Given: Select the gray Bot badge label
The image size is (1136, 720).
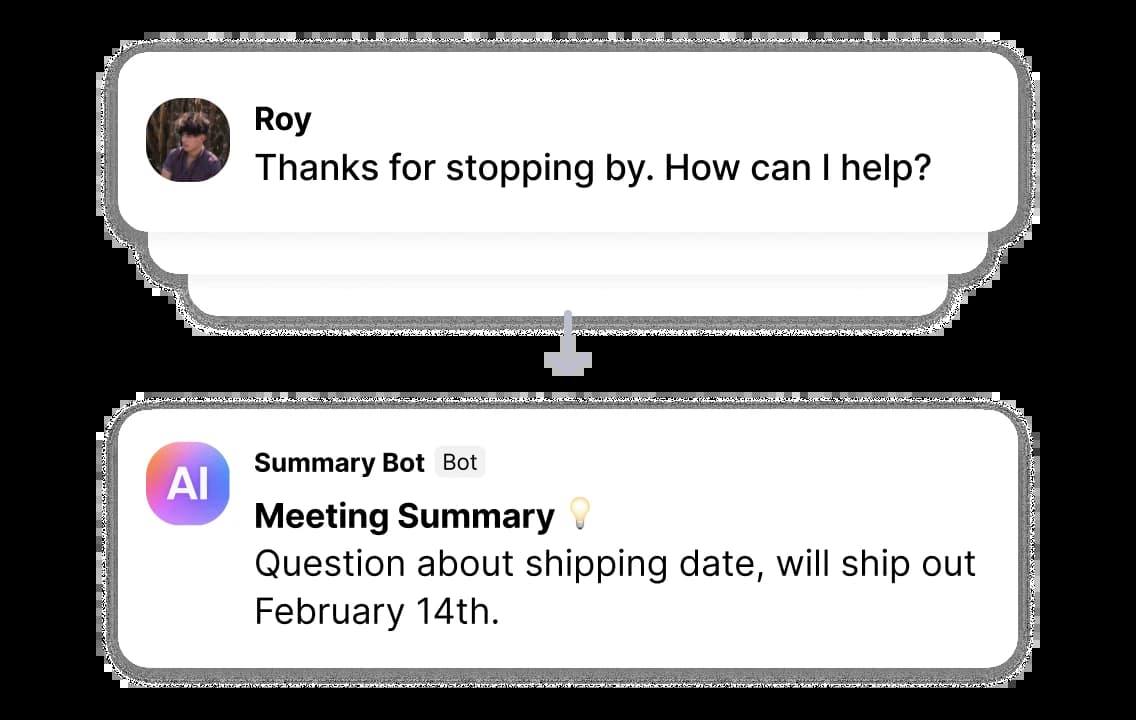Looking at the screenshot, I should point(460,463).
